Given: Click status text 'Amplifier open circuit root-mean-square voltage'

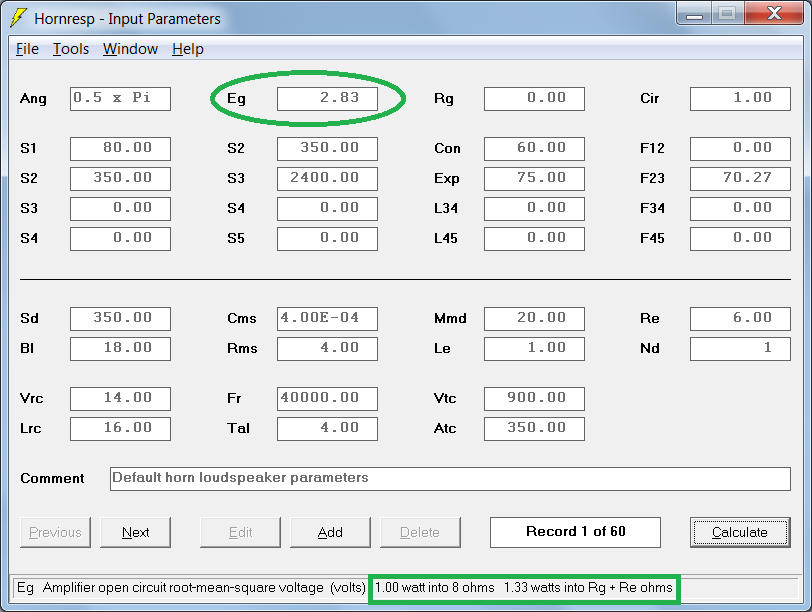Looking at the screenshot, I should tap(183, 588).
